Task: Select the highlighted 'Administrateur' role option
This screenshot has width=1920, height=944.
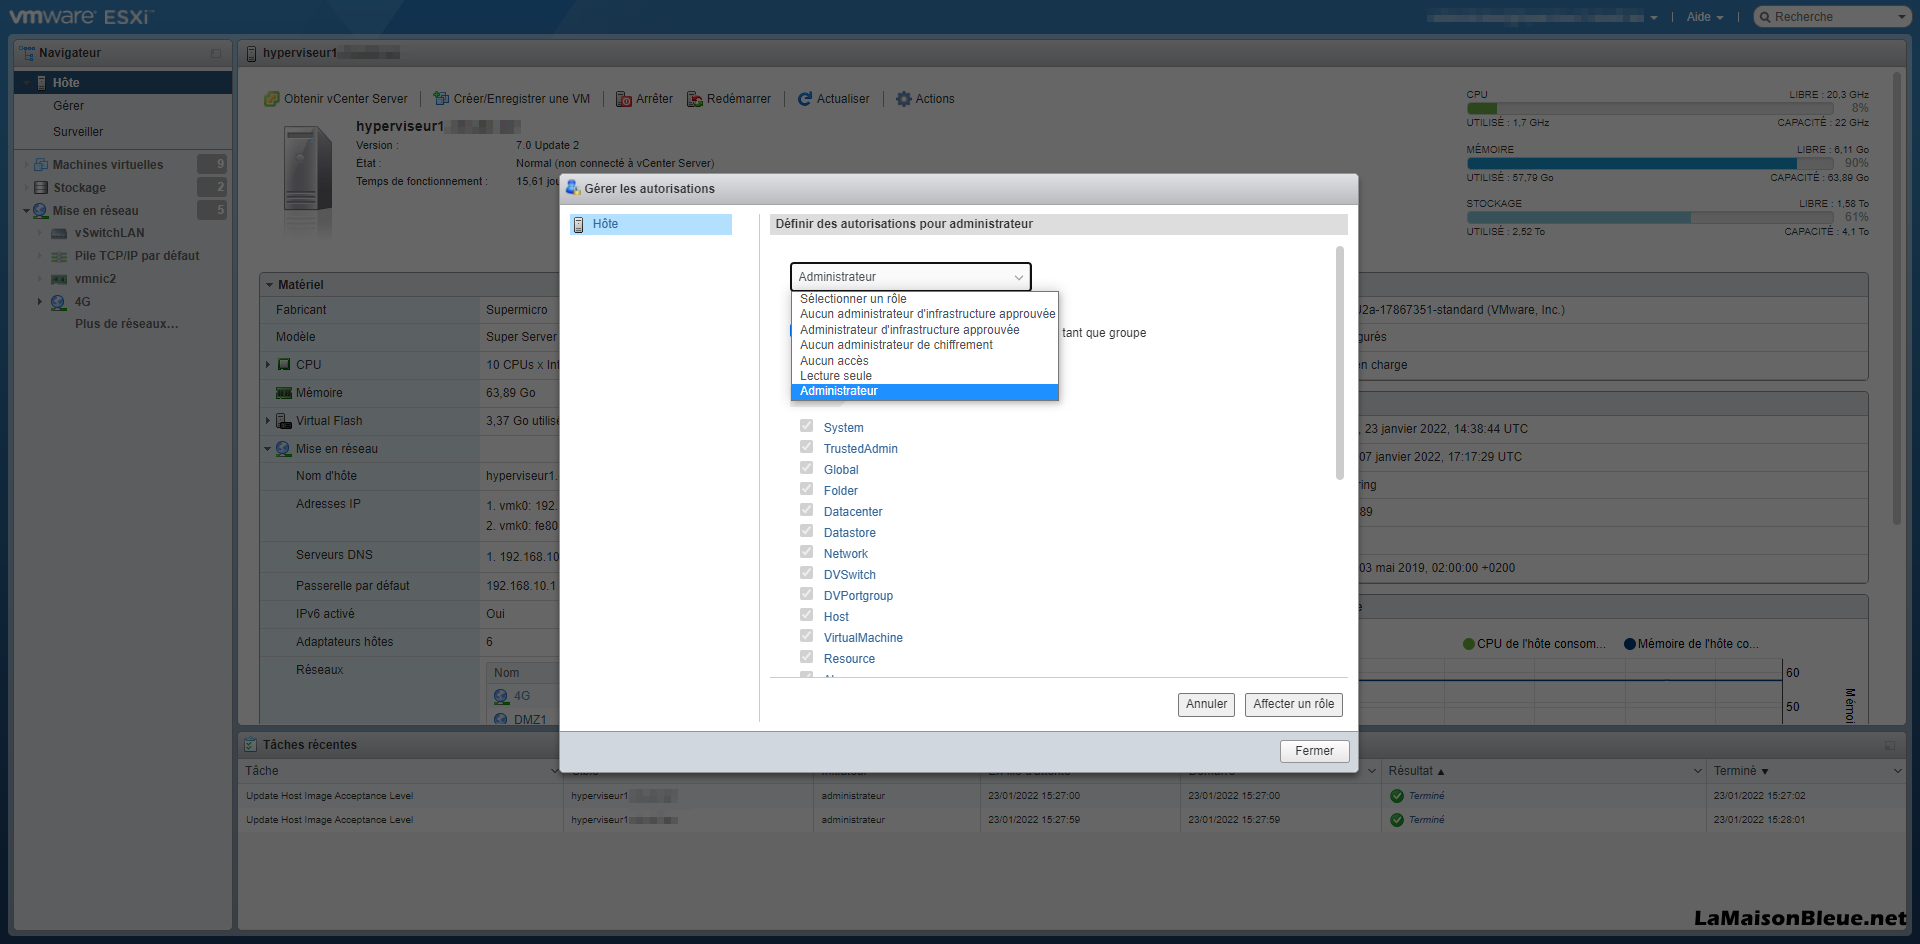Action: 924,392
